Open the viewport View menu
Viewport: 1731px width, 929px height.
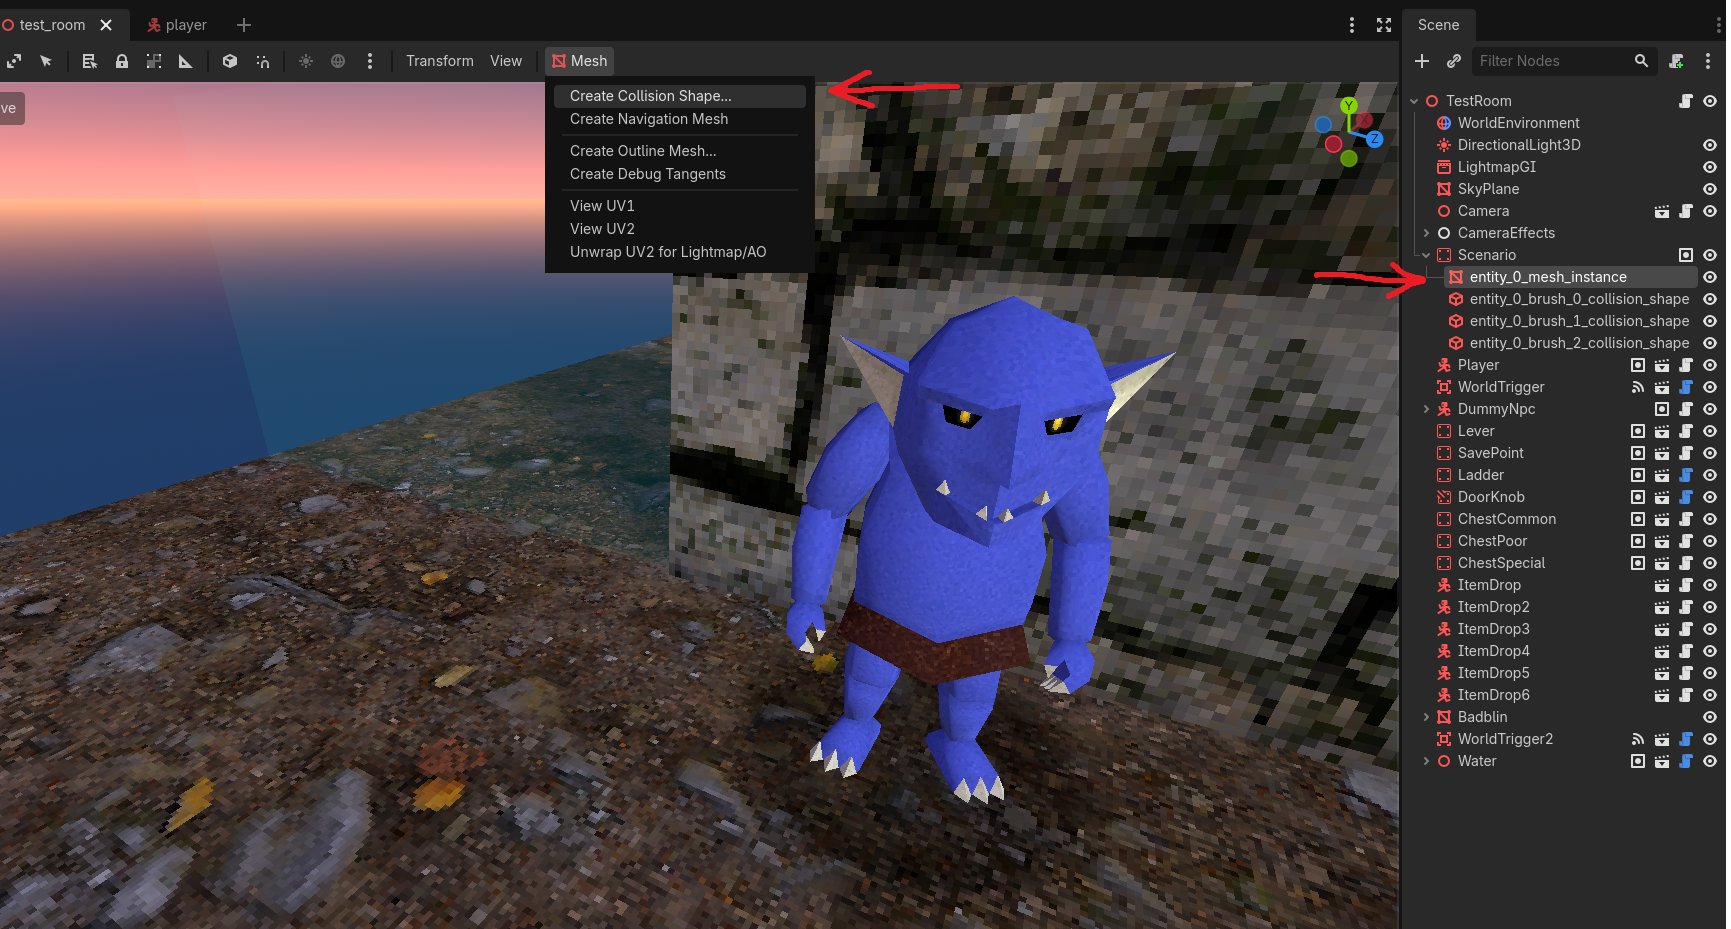click(506, 61)
